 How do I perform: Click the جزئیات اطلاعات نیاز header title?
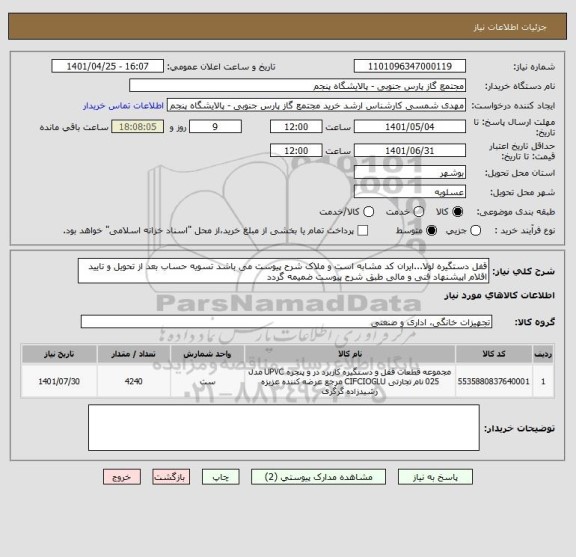point(510,28)
